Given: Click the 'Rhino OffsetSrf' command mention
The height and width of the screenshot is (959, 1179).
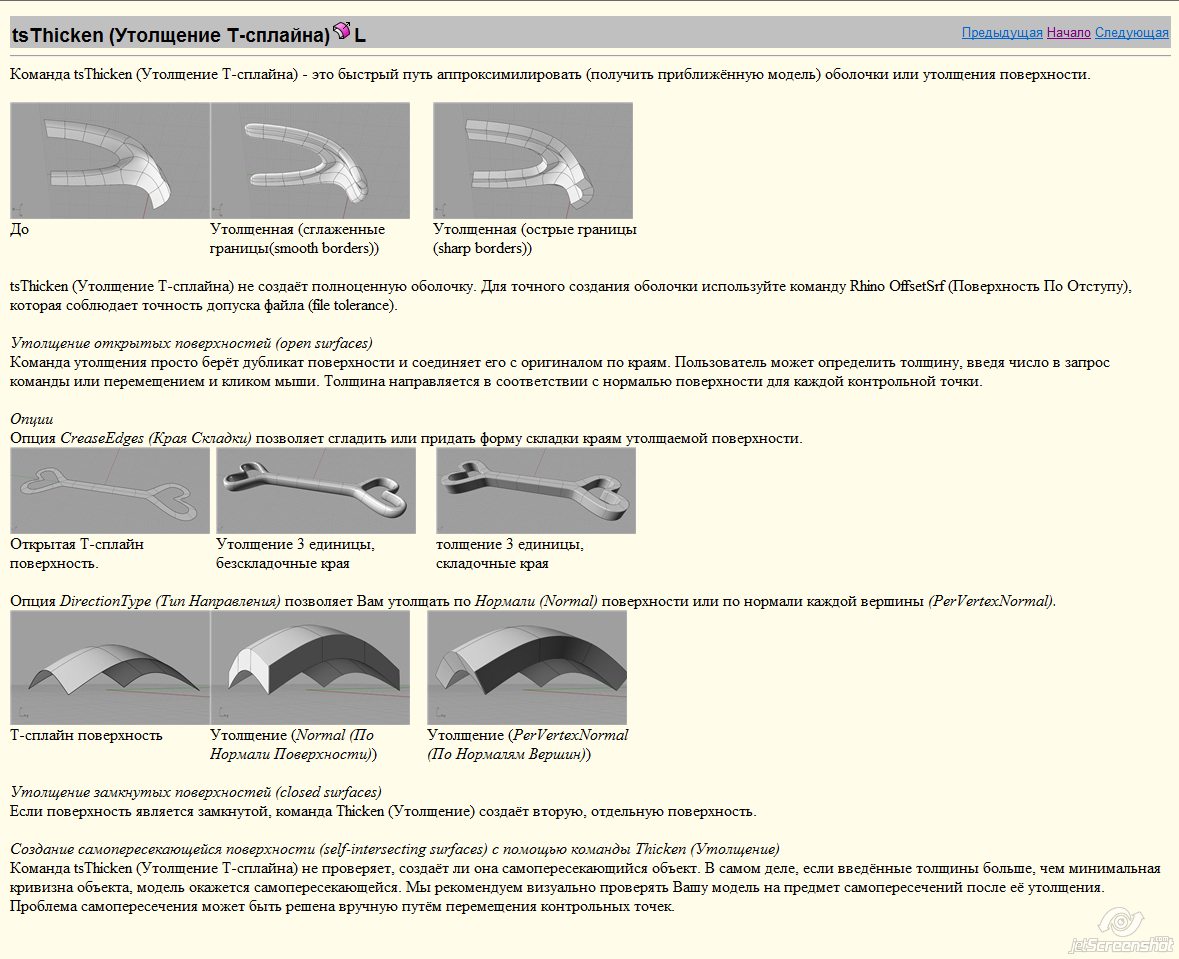Looking at the screenshot, I should click(x=896, y=286).
